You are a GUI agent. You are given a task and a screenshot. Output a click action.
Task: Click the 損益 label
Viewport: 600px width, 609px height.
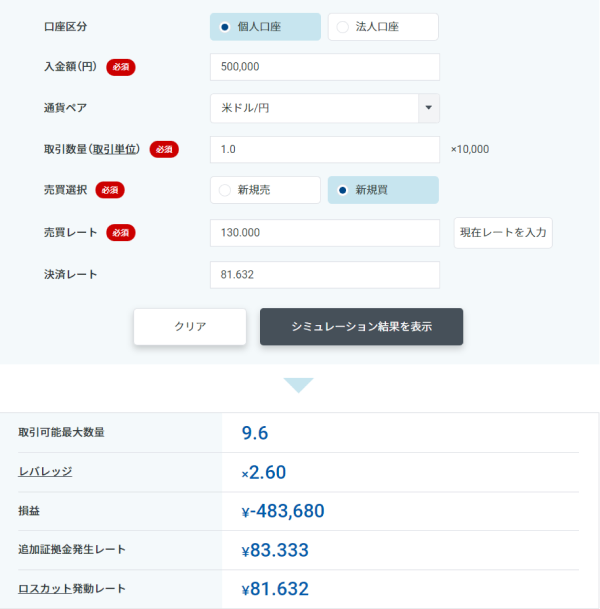(x=29, y=511)
